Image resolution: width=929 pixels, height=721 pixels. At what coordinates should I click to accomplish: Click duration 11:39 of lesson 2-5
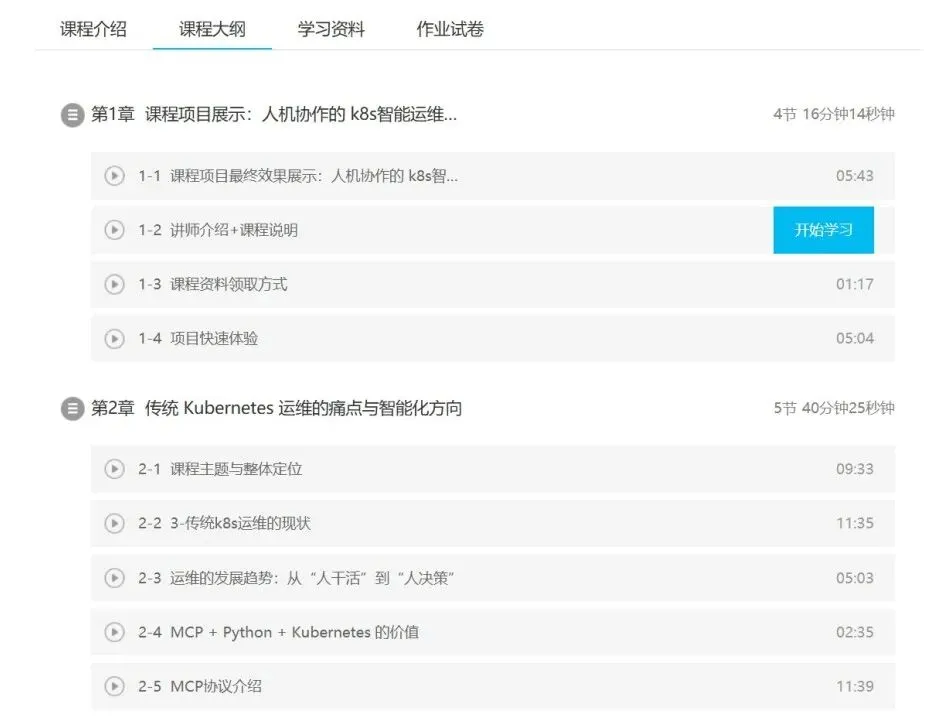[854, 687]
